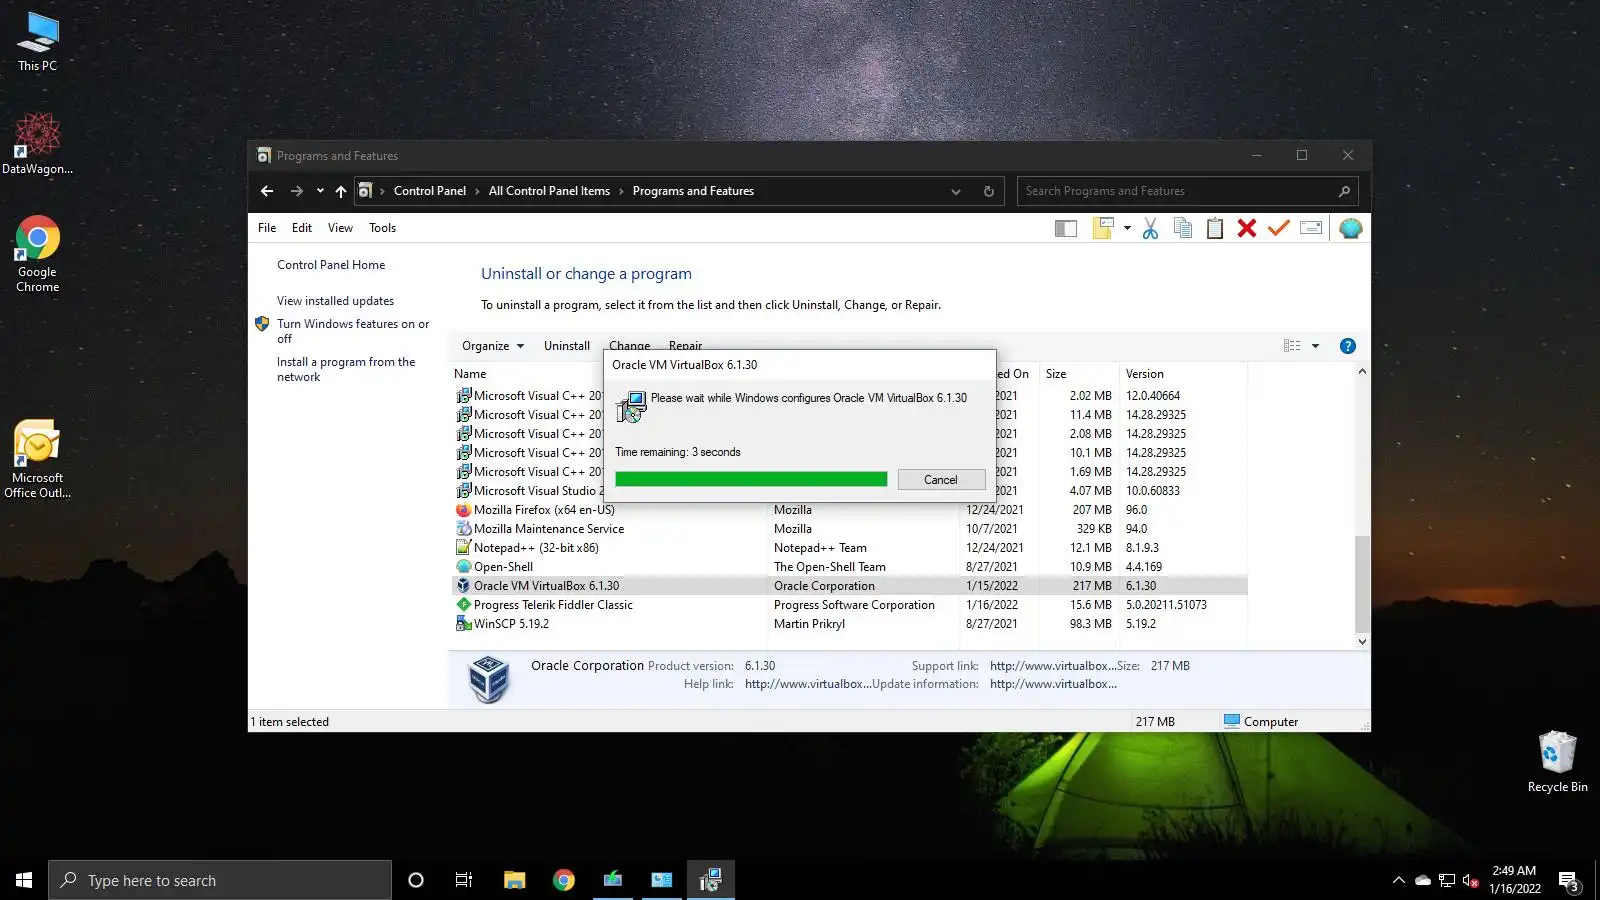Screen dimensions: 1600x900
Task: Open View installed updates link
Action: [x=335, y=301]
